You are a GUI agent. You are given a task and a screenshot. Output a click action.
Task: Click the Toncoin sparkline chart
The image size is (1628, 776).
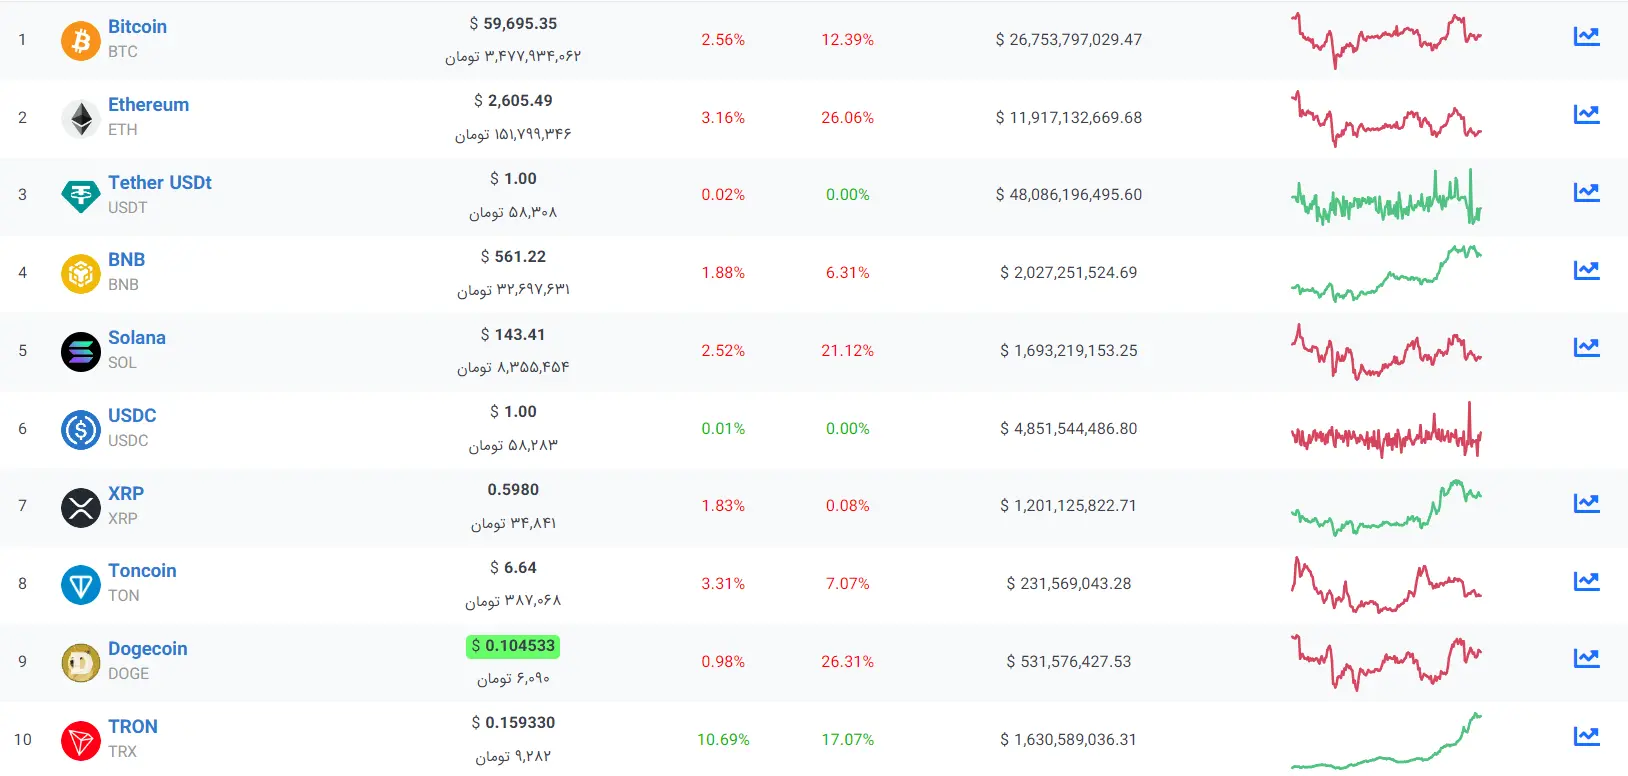[x=1386, y=585]
